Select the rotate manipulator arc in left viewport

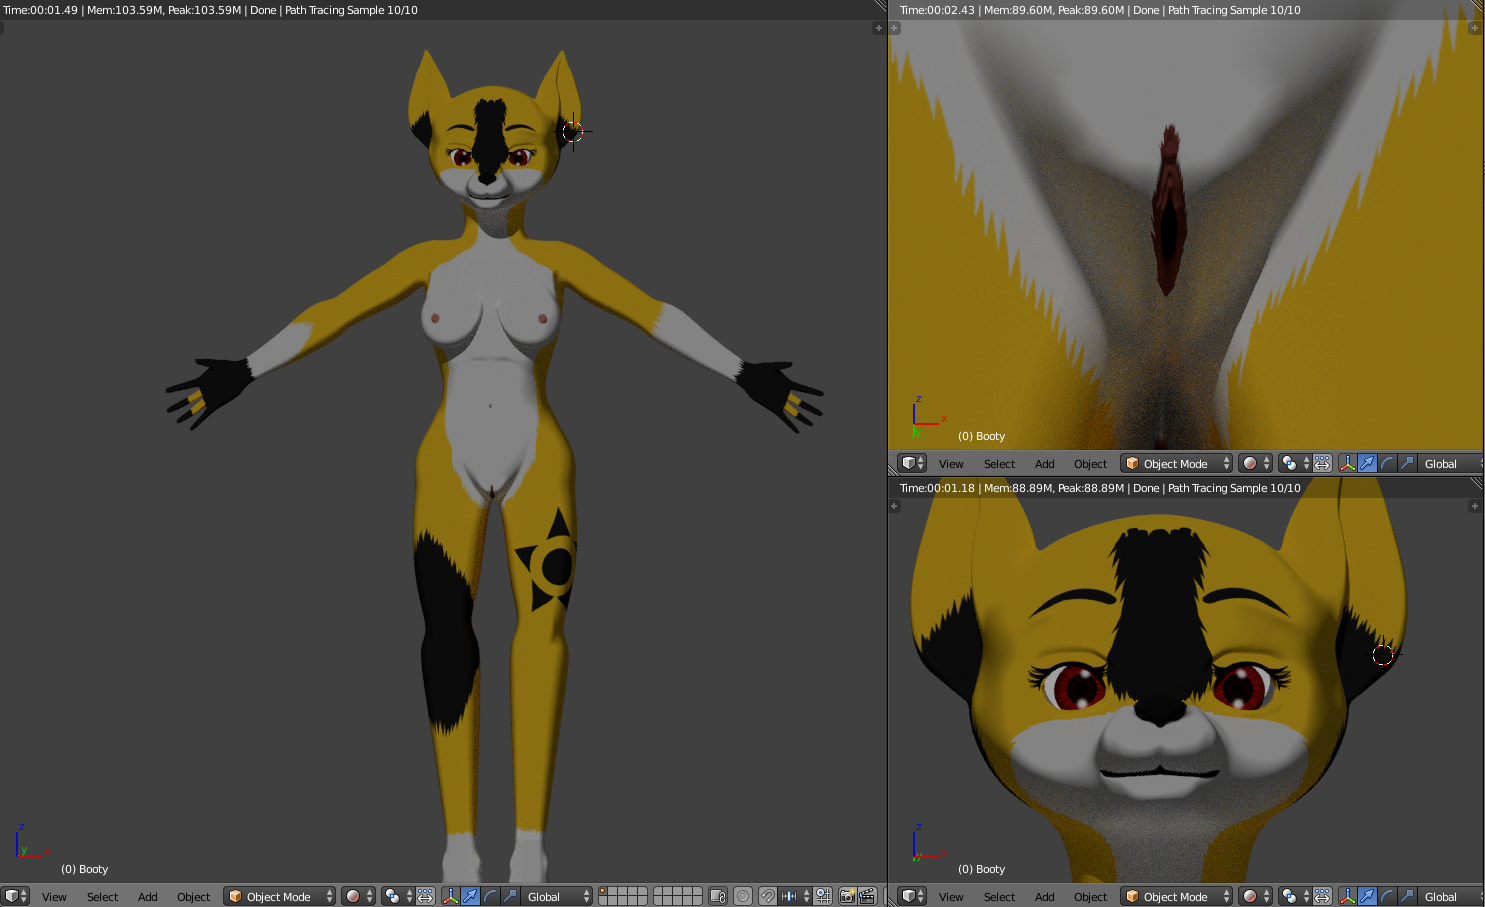[x=490, y=896]
